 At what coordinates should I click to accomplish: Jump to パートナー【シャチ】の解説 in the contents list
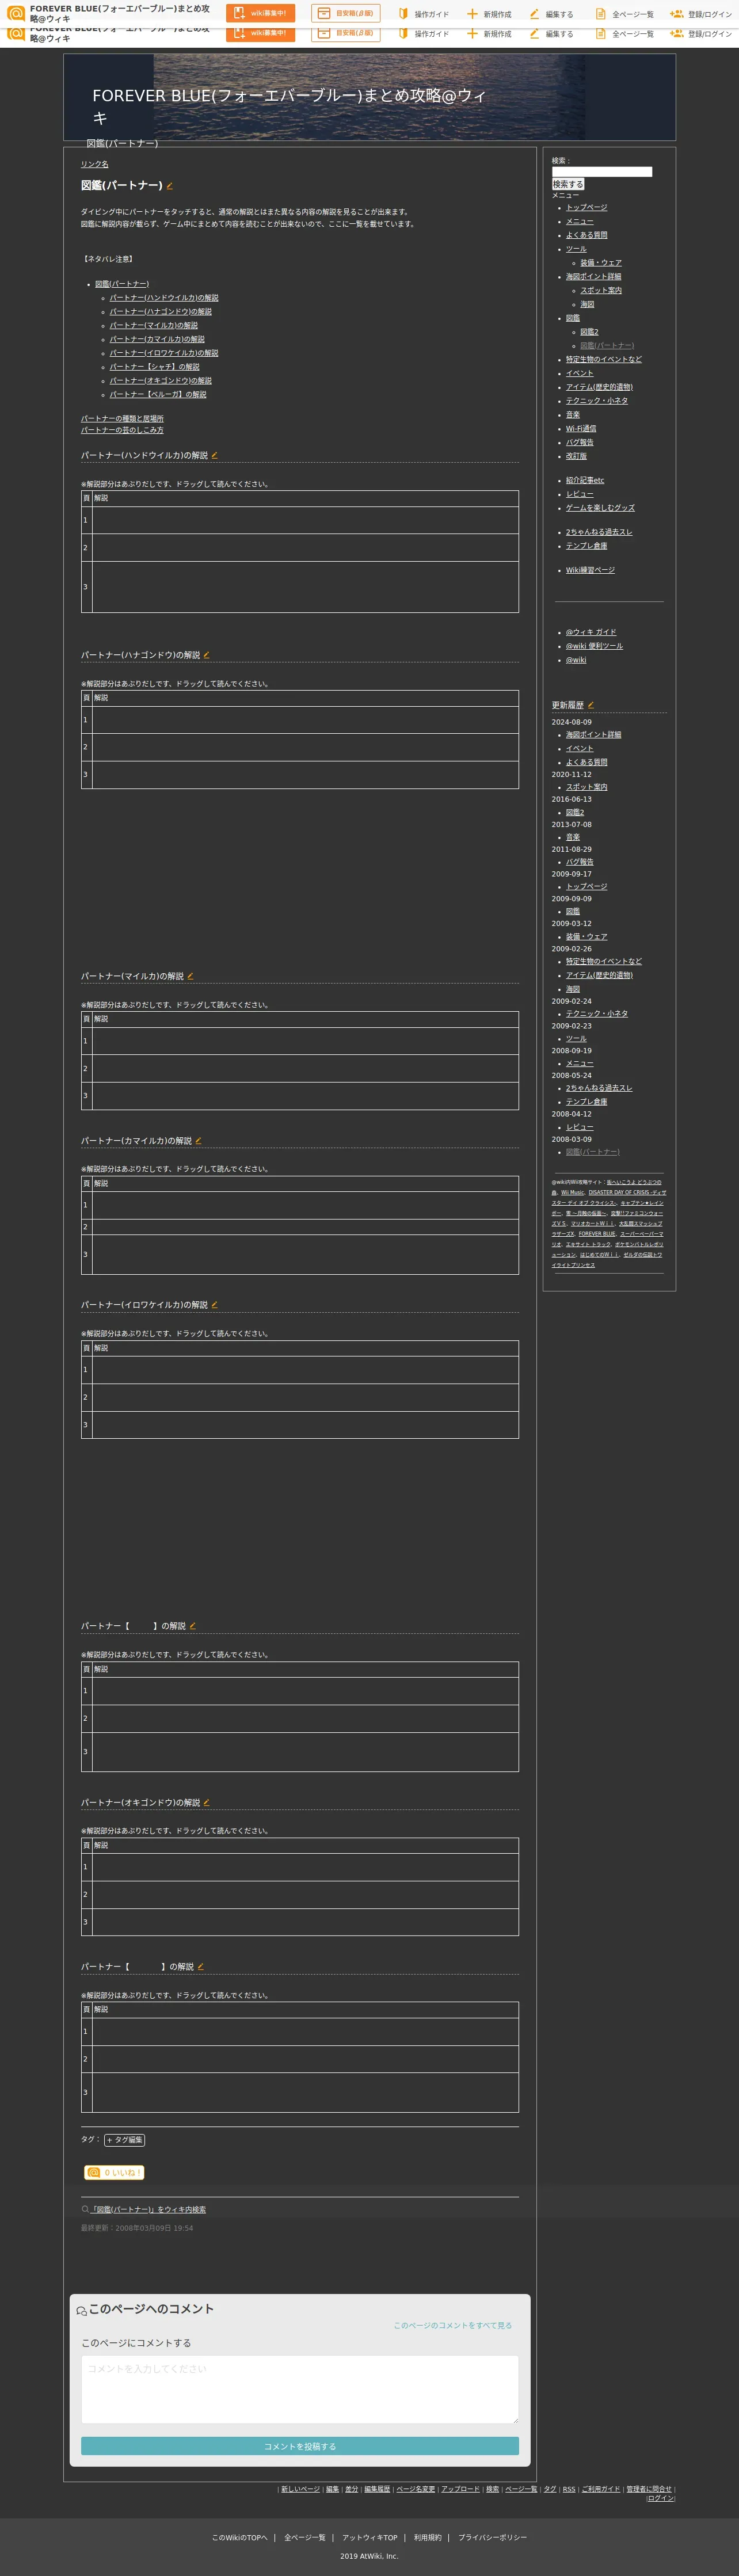[154, 367]
